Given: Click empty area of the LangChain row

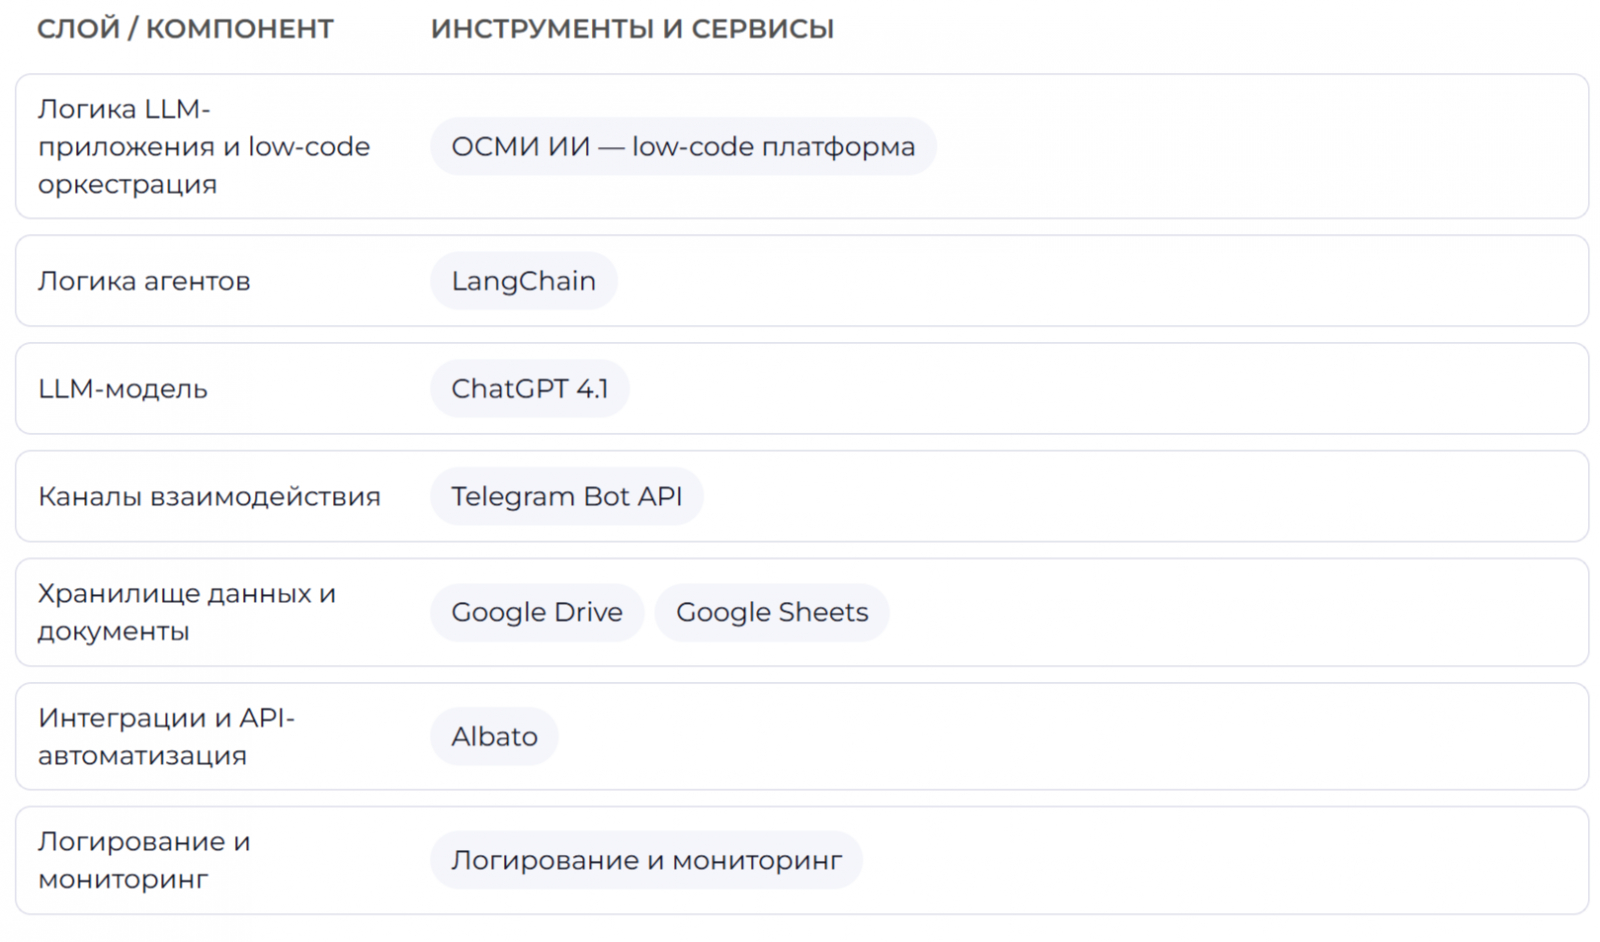Looking at the screenshot, I should [x=1100, y=281].
